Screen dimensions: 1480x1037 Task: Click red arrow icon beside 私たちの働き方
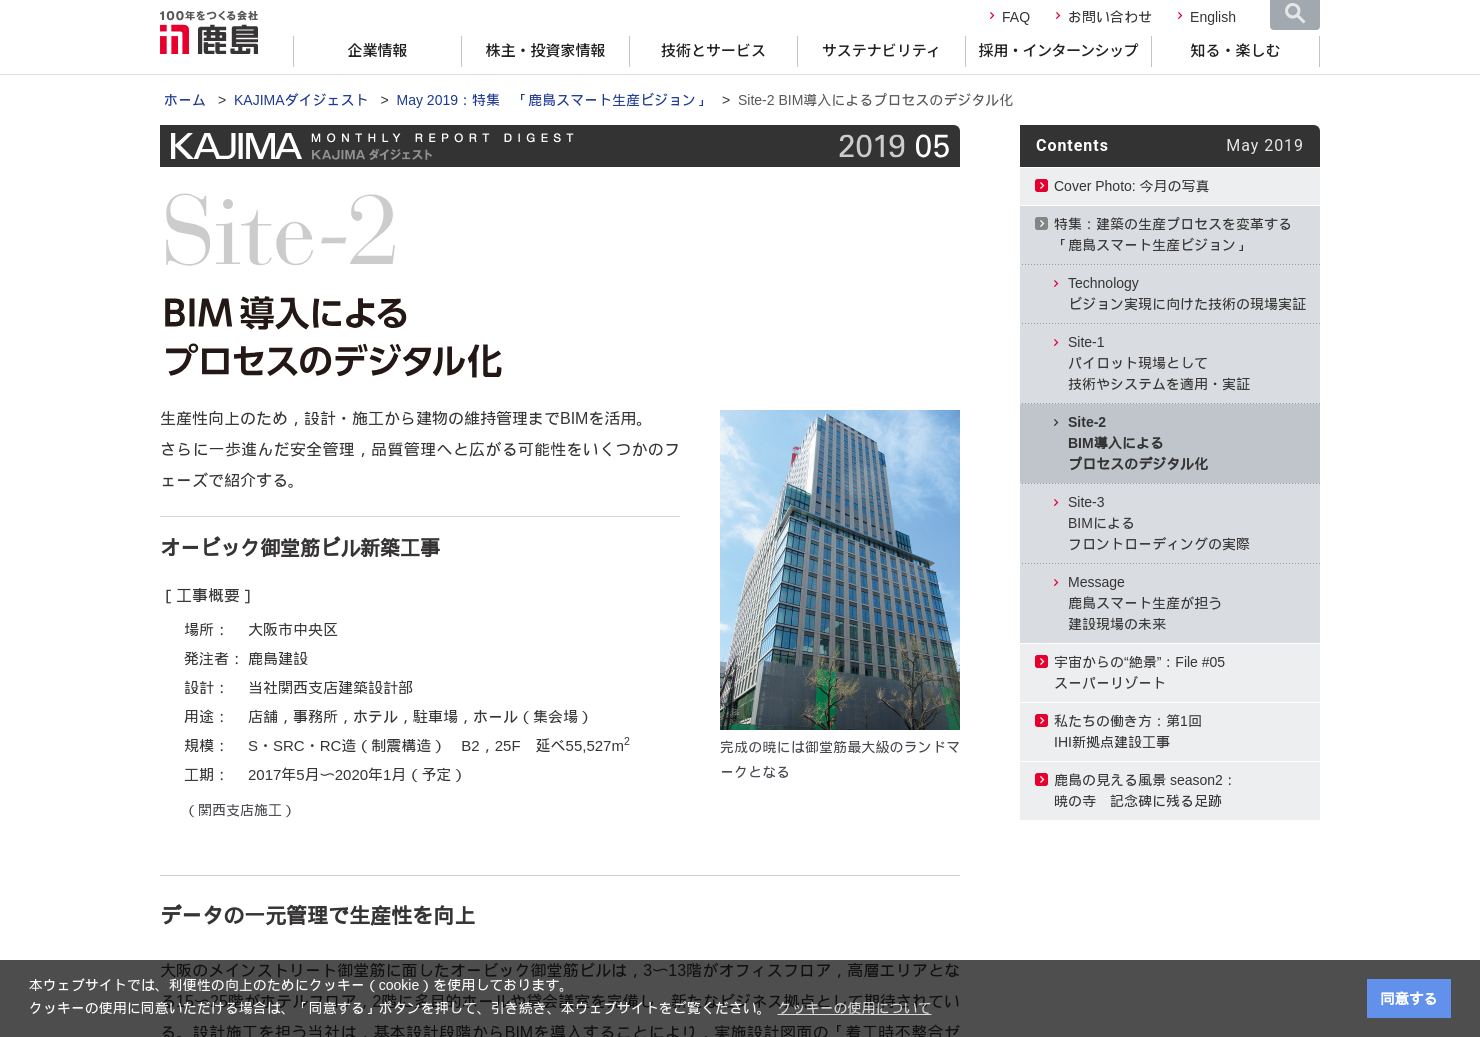coord(1041,721)
